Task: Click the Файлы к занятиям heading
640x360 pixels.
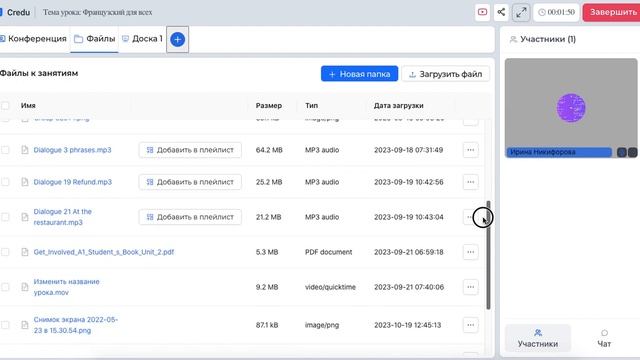Action: 39,73
